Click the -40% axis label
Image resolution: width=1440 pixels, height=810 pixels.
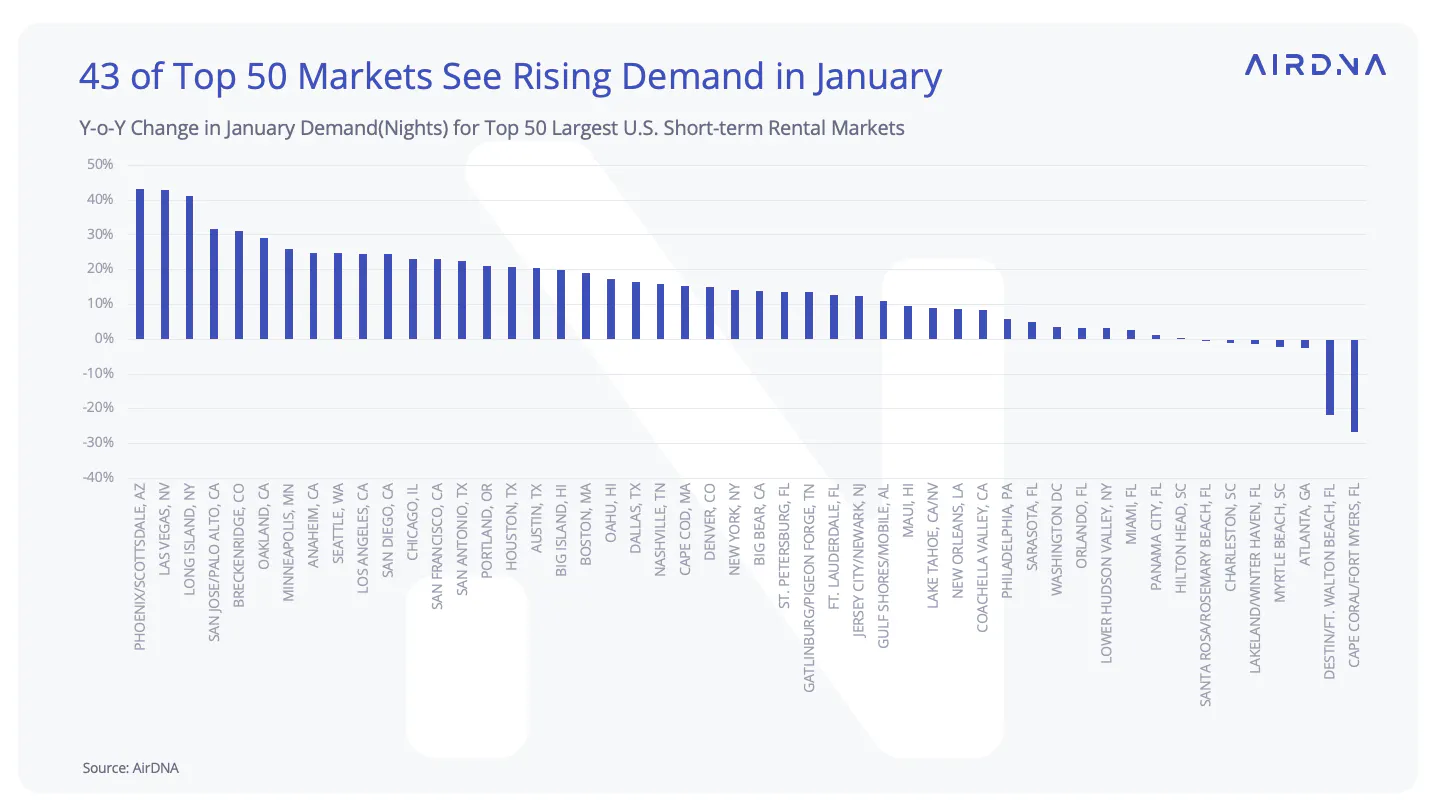(99, 477)
